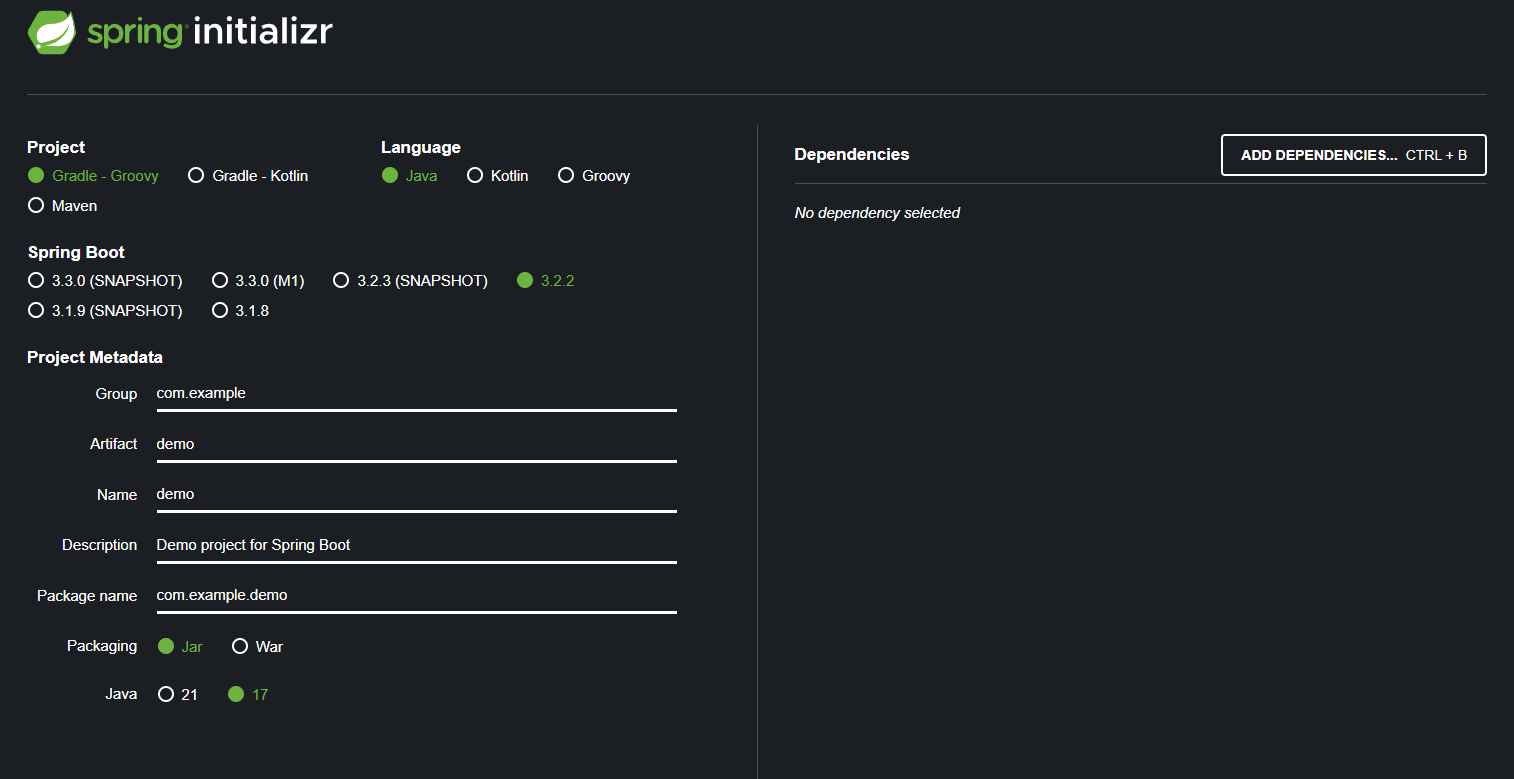Image resolution: width=1514 pixels, height=779 pixels.
Task: Pick Spring Boot 3.1.9 (SNAPSHOT)
Action: [x=105, y=311]
